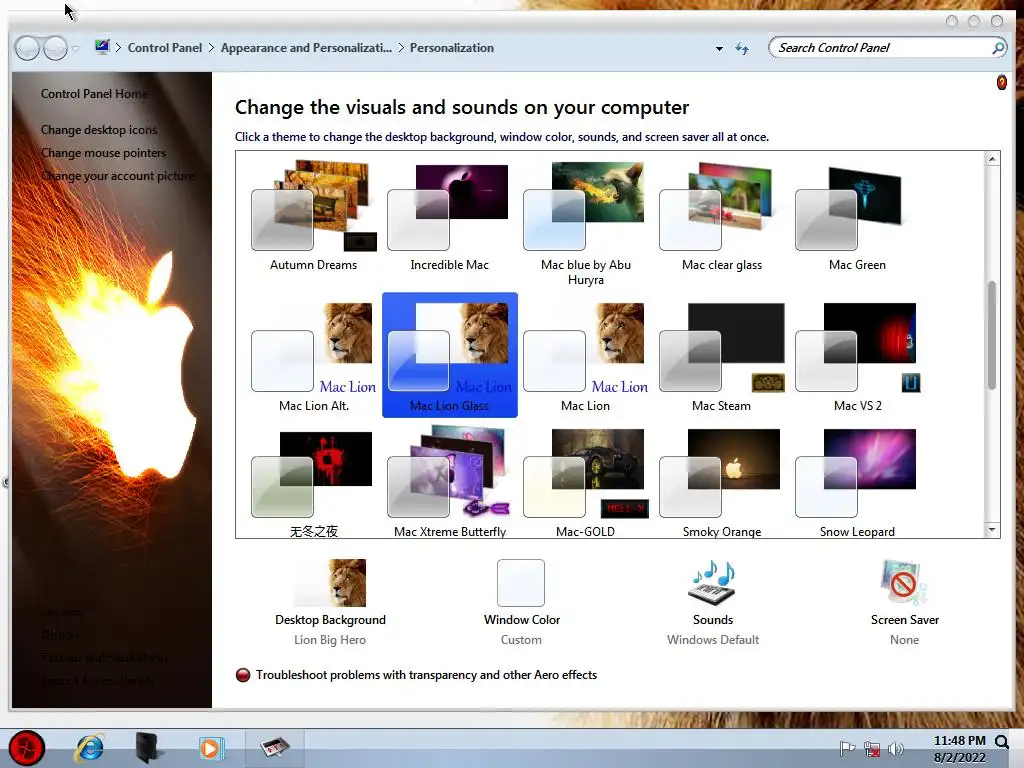Image resolution: width=1024 pixels, height=768 pixels.
Task: Open the help icon at top right
Action: coord(1001,82)
